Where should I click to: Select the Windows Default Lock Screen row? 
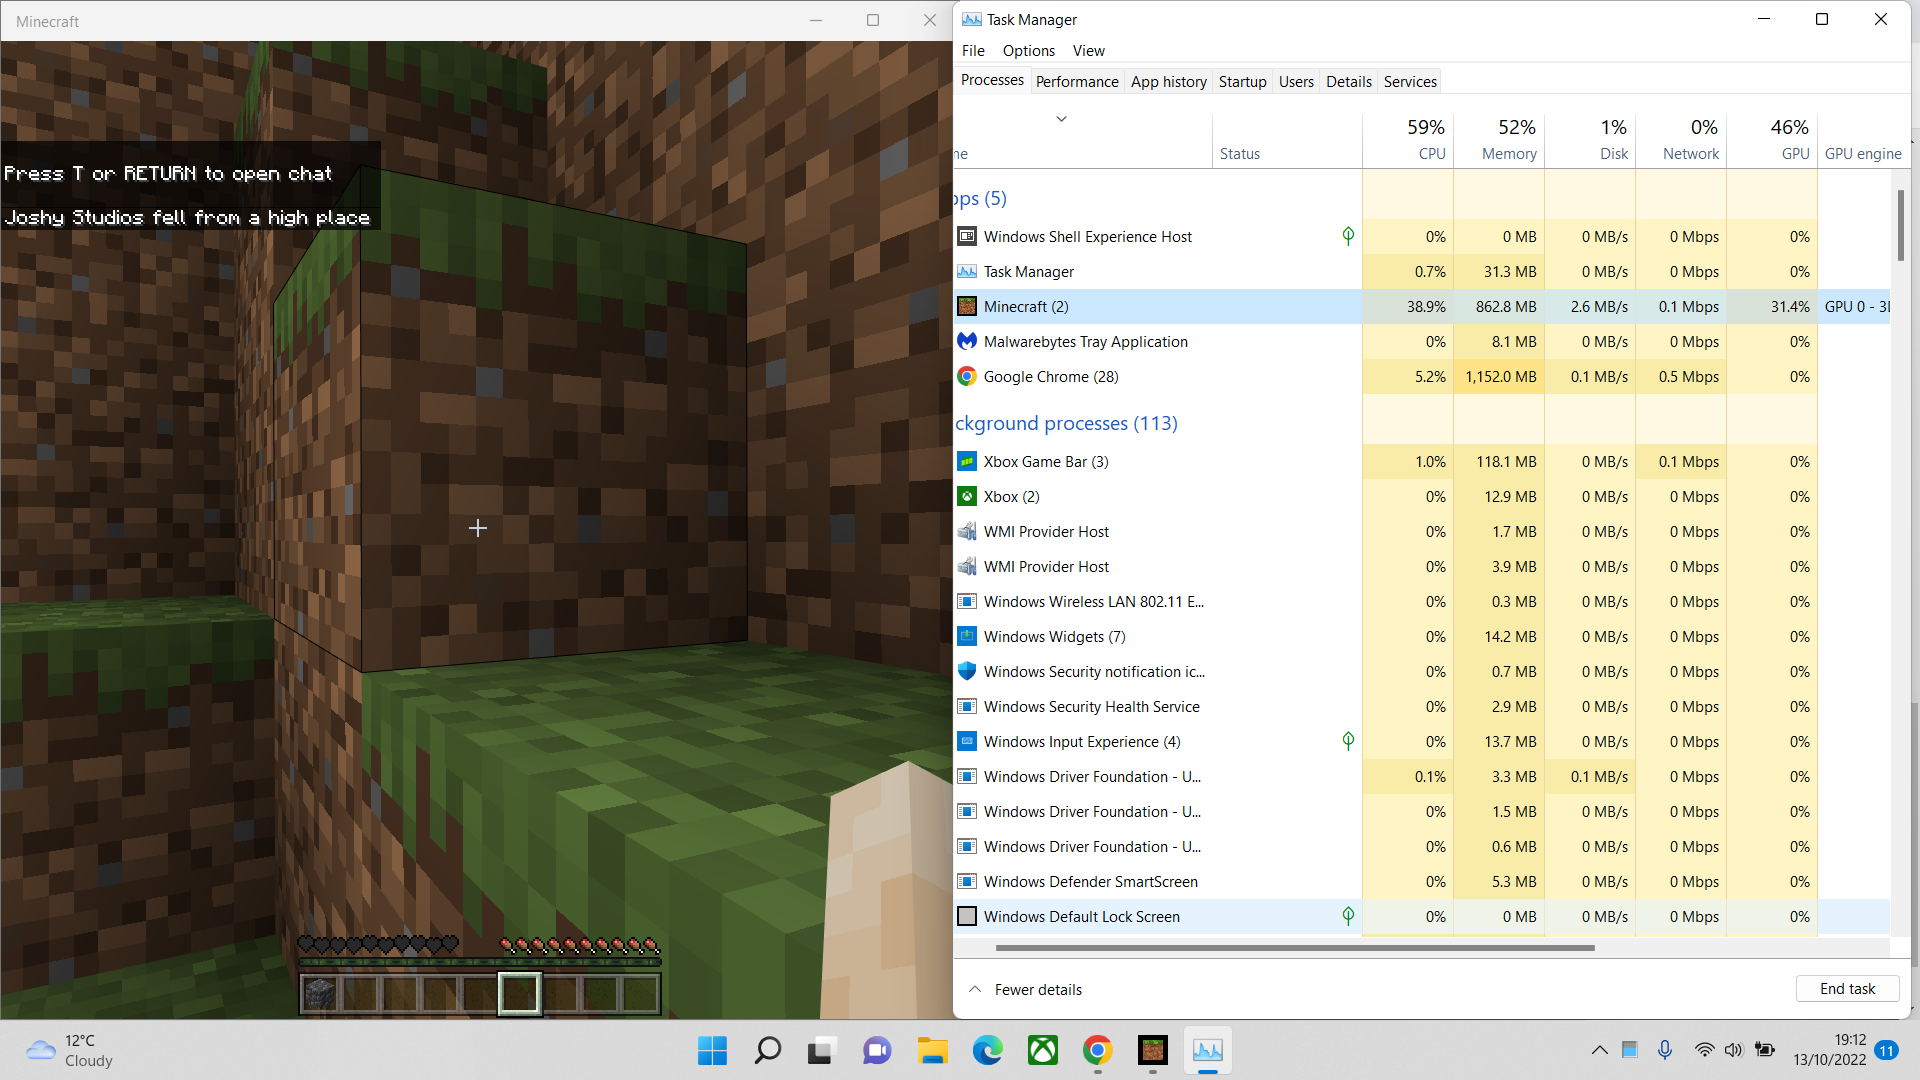point(1081,917)
